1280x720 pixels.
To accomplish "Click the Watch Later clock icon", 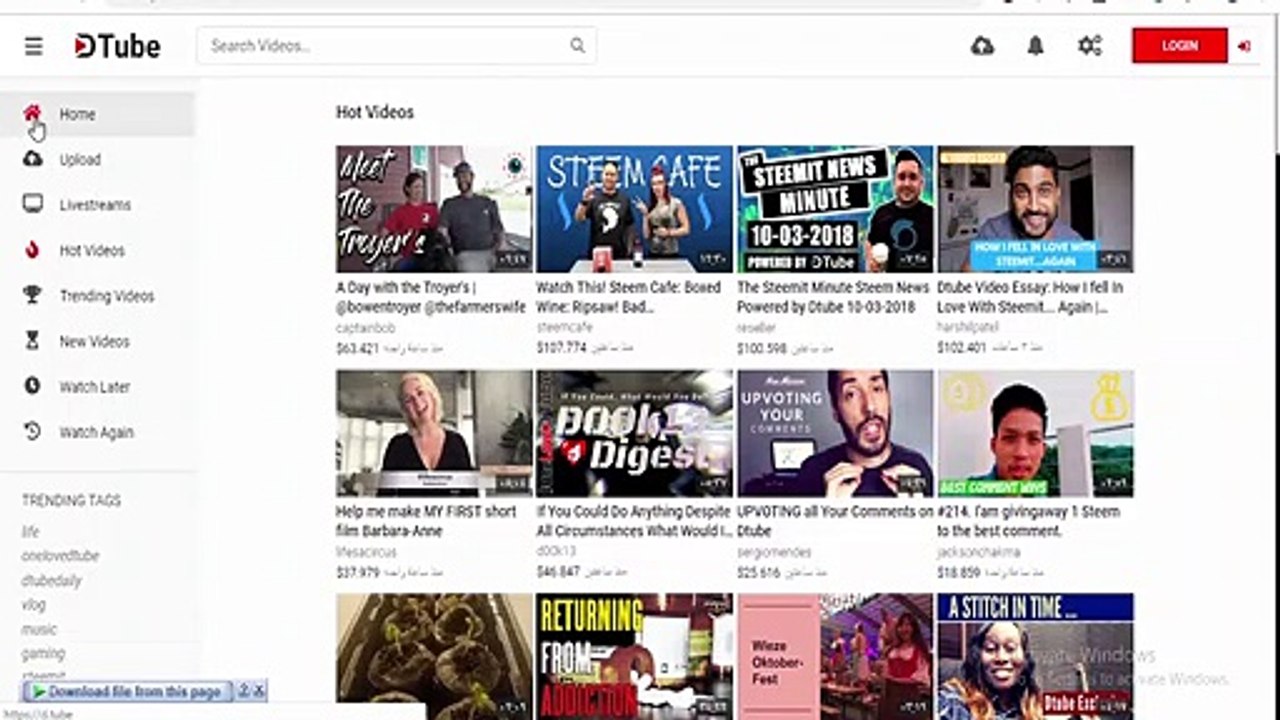I will 33,386.
